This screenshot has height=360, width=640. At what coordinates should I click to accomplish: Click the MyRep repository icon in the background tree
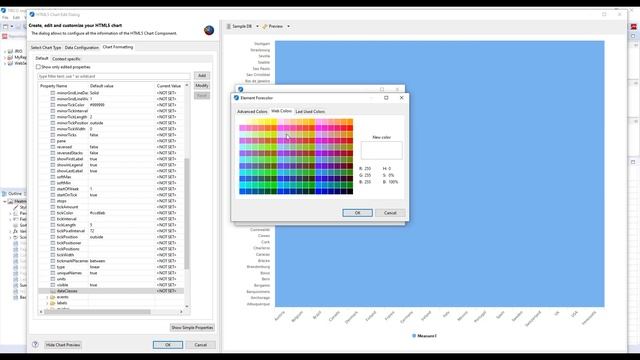point(11,58)
